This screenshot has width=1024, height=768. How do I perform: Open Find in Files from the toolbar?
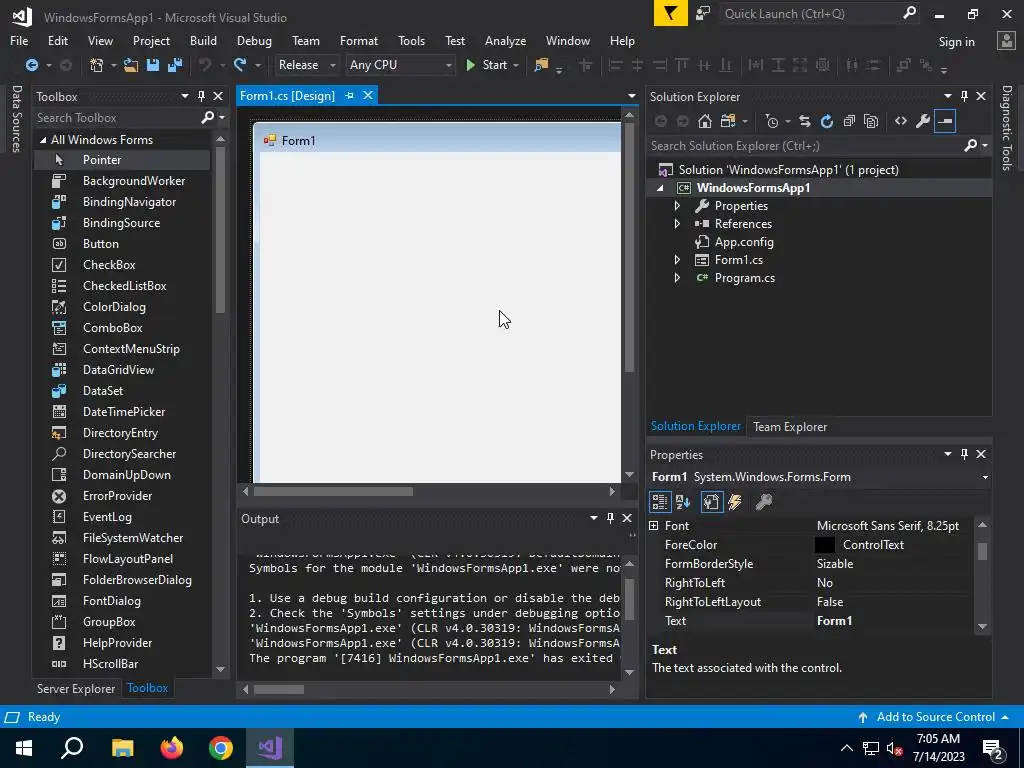pos(541,65)
